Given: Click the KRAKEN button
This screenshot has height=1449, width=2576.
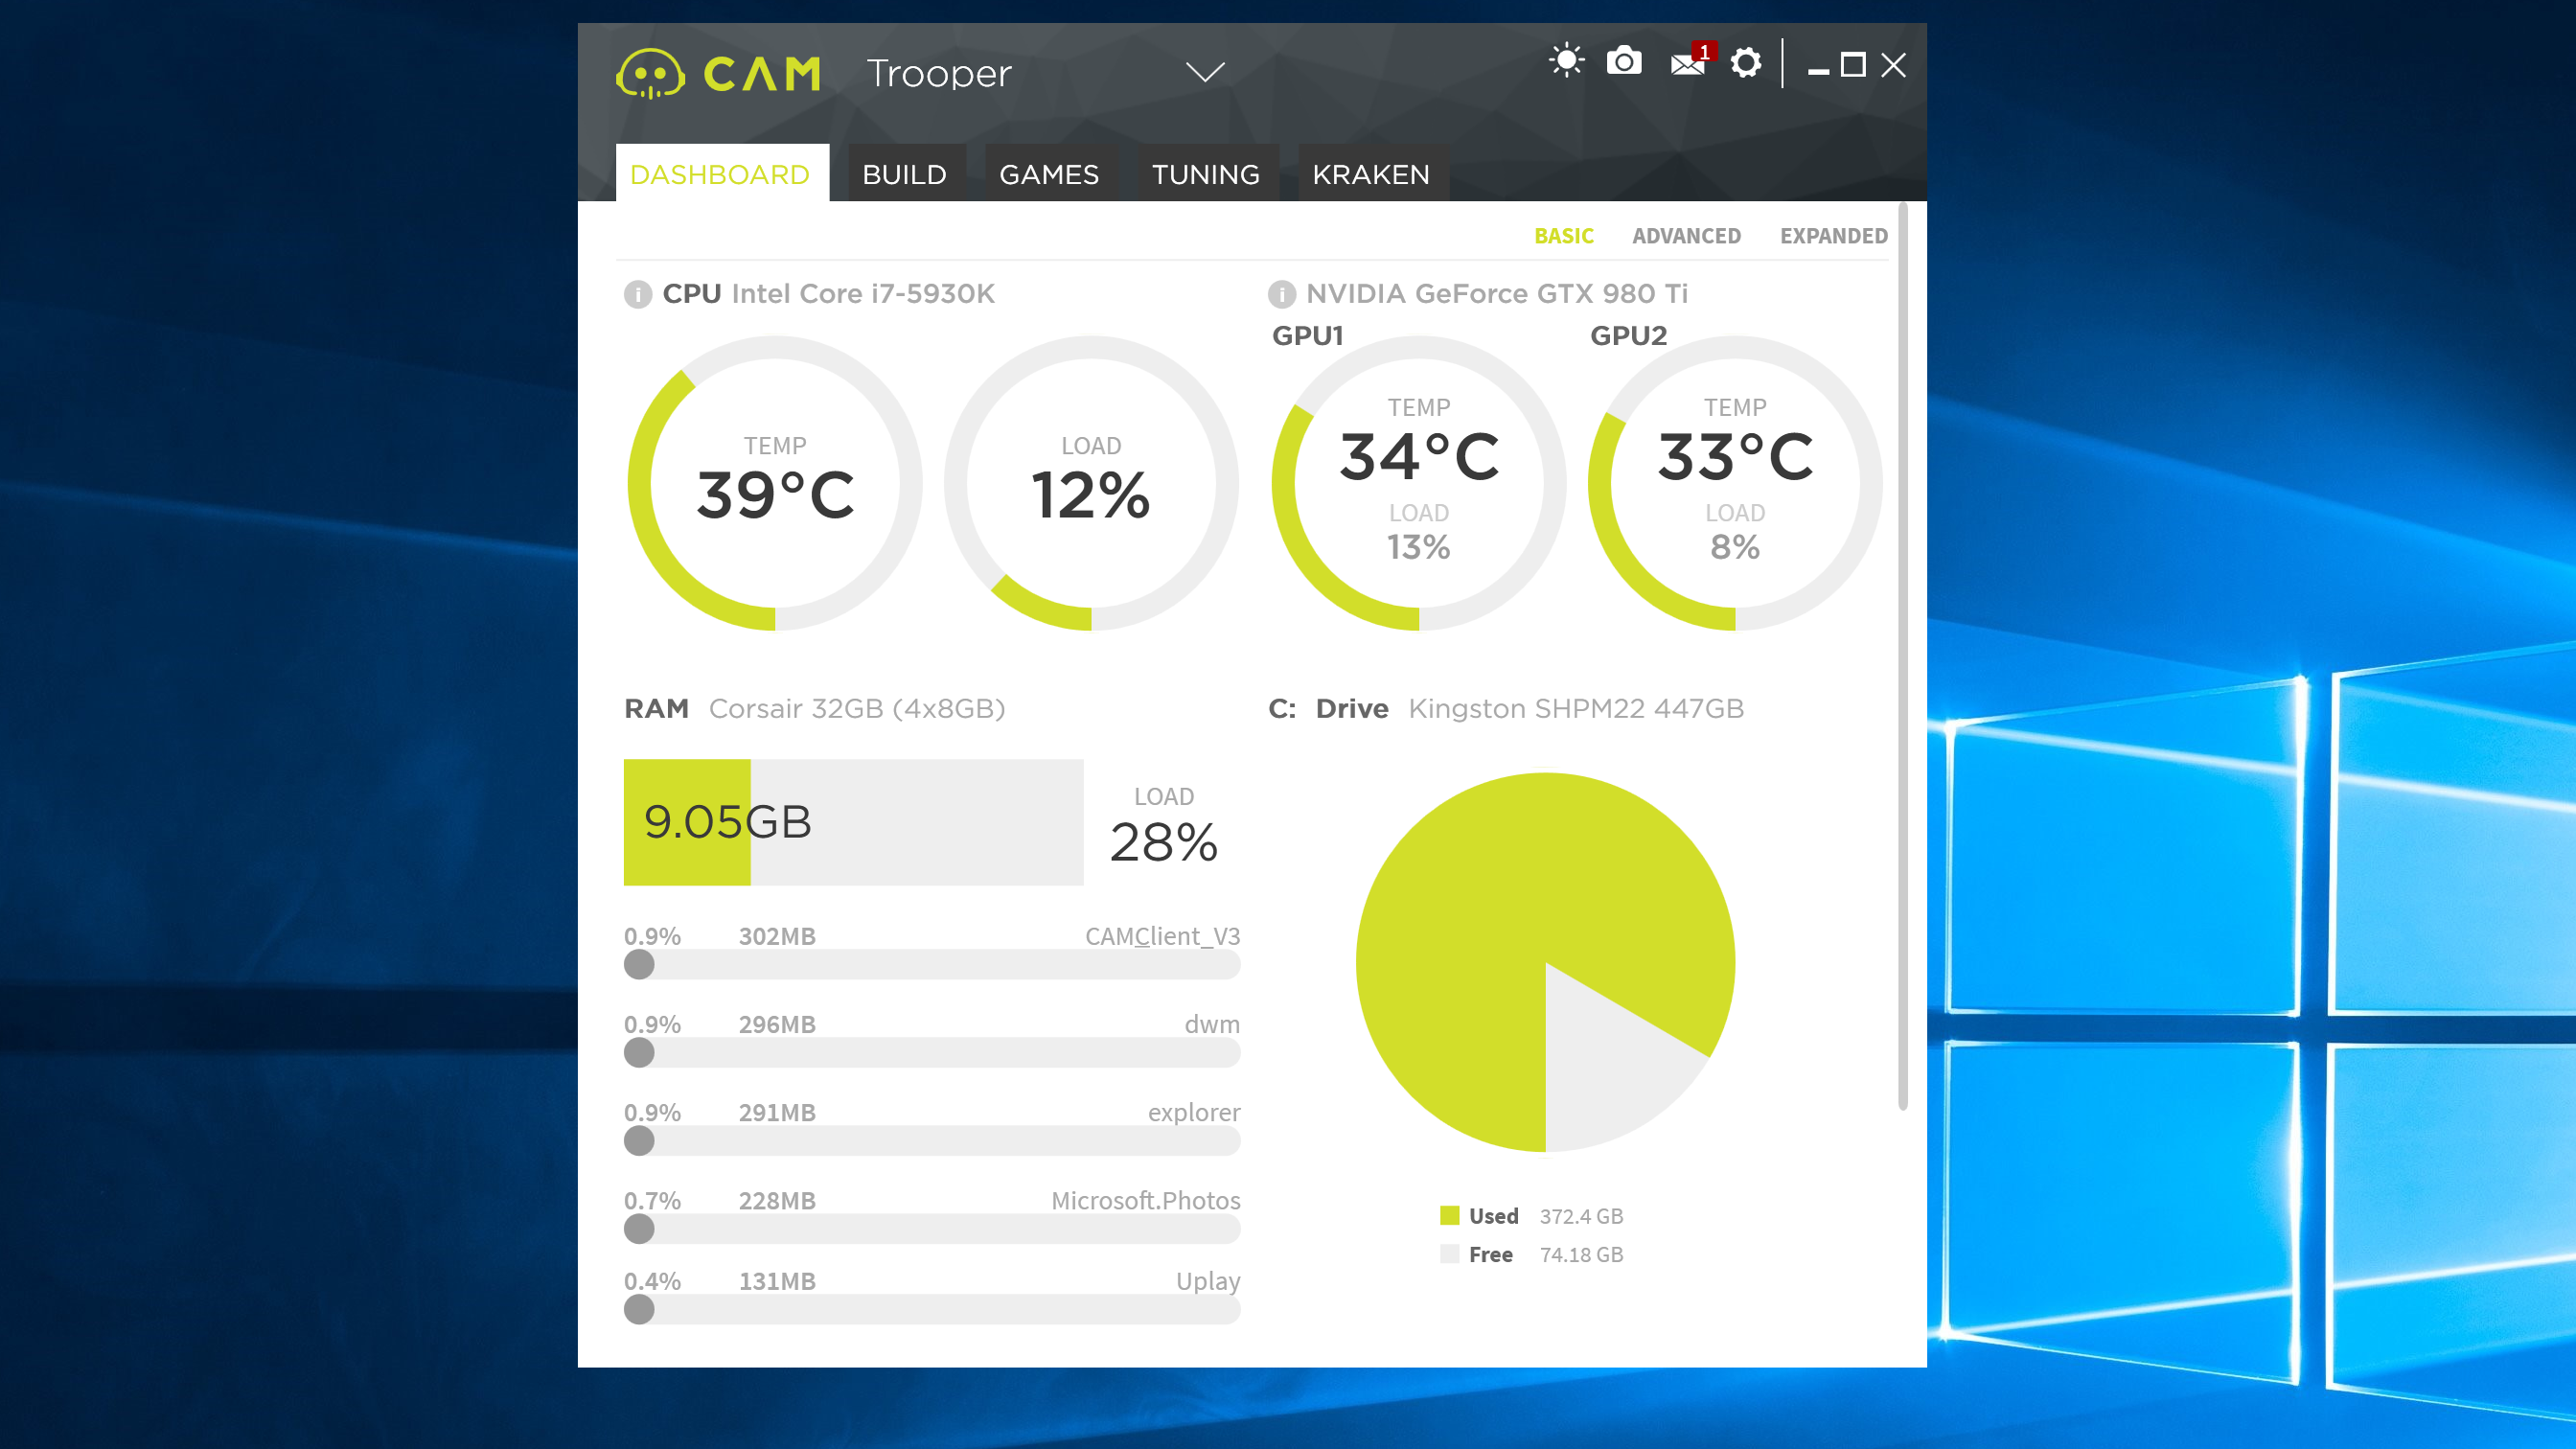Looking at the screenshot, I should pyautogui.click(x=1369, y=173).
